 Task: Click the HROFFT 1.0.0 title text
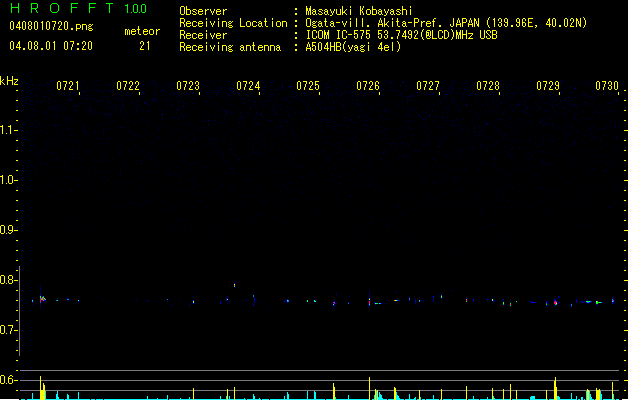point(78,8)
